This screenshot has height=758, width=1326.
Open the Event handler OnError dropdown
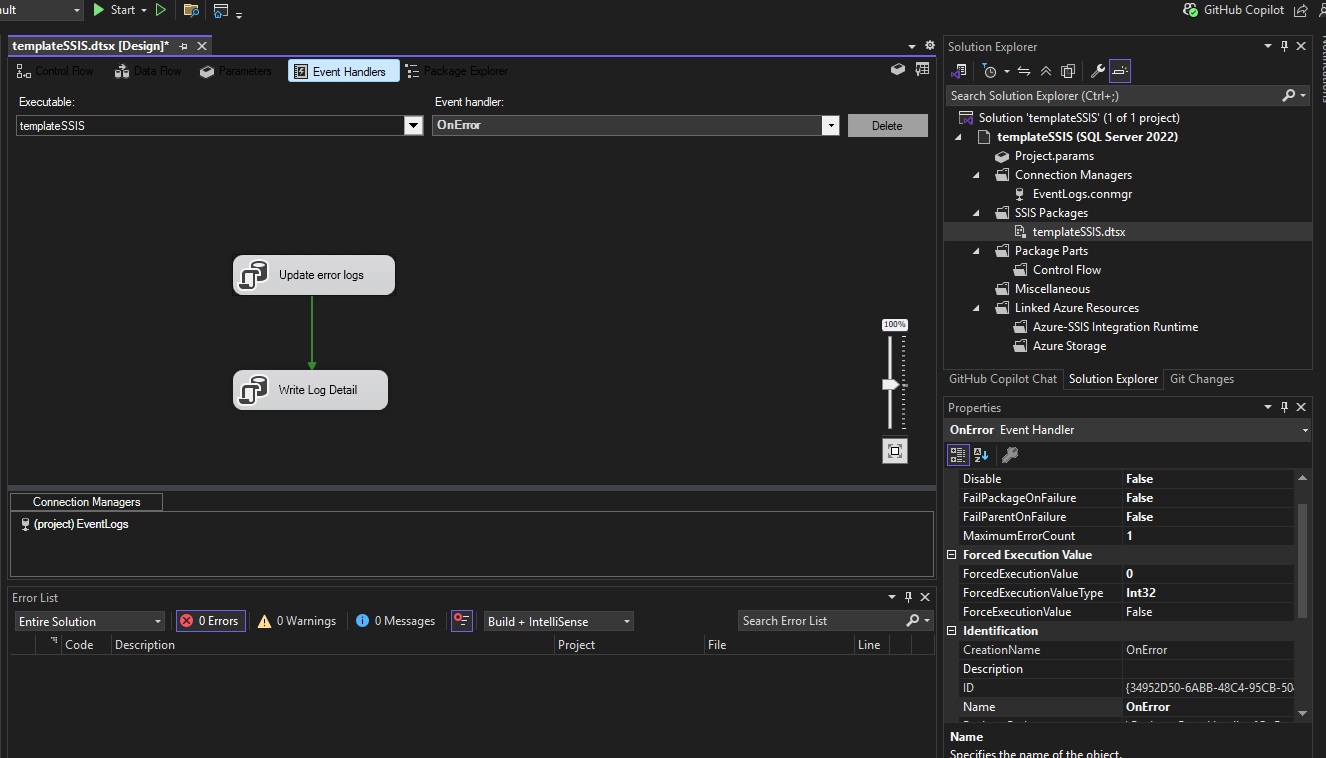point(830,125)
